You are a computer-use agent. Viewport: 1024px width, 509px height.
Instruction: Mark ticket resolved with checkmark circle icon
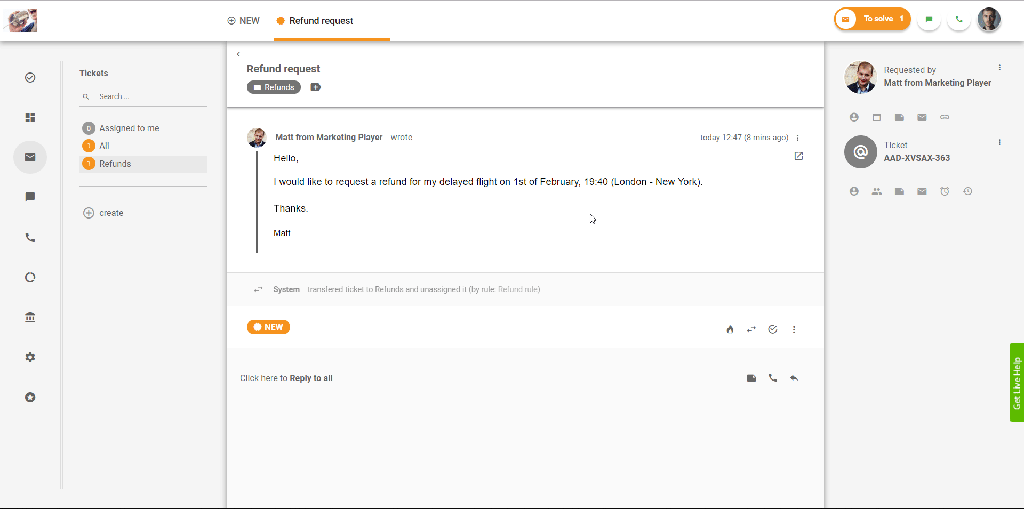click(773, 329)
